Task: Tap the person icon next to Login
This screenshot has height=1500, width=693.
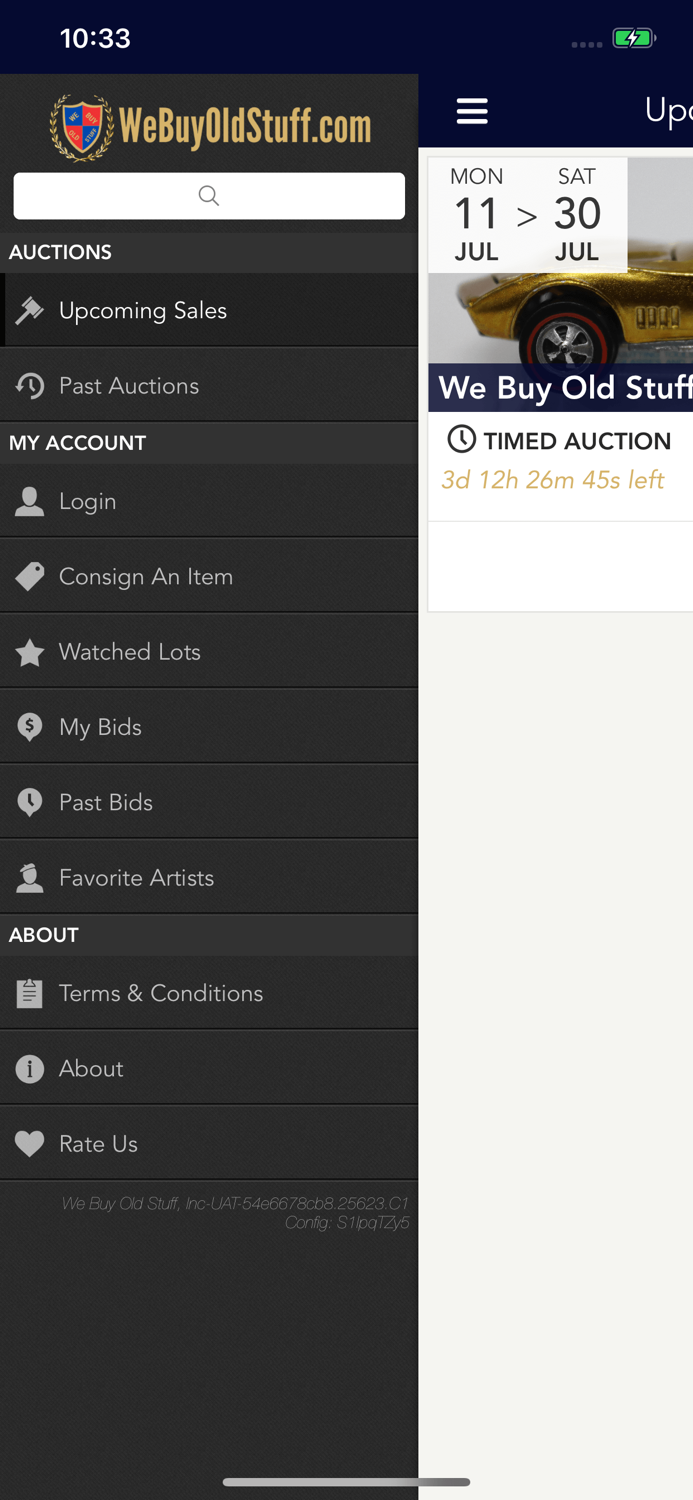Action: coord(30,501)
